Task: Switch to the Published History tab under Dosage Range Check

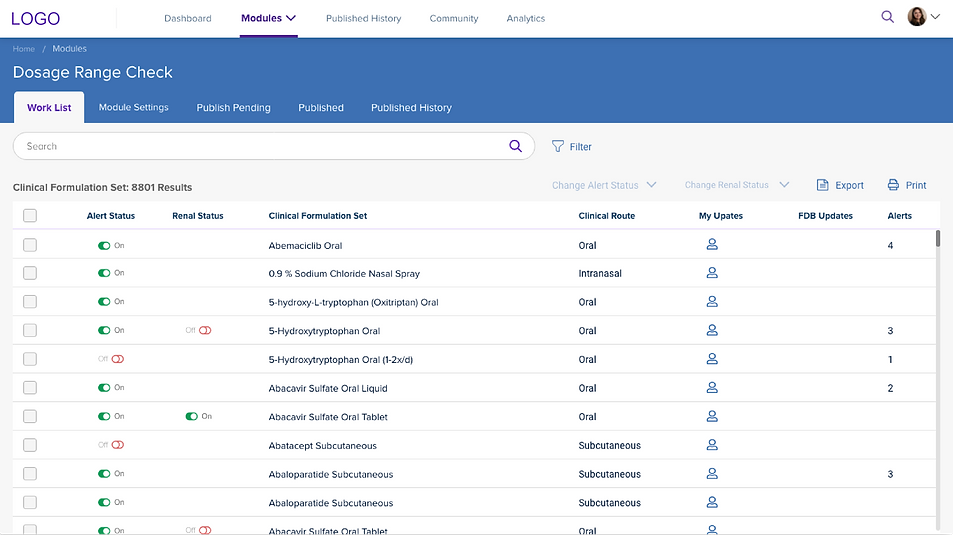Action: pos(411,108)
